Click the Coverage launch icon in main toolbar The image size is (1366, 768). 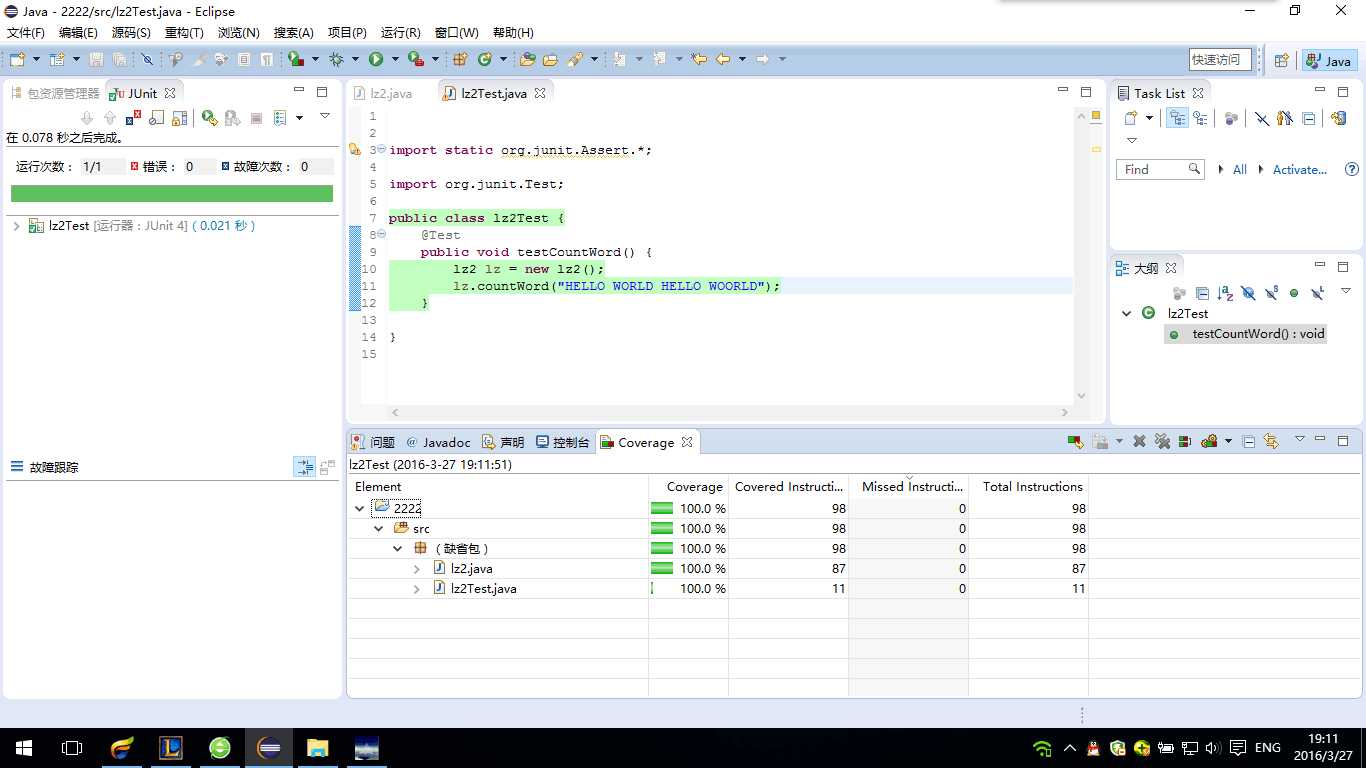coord(296,59)
